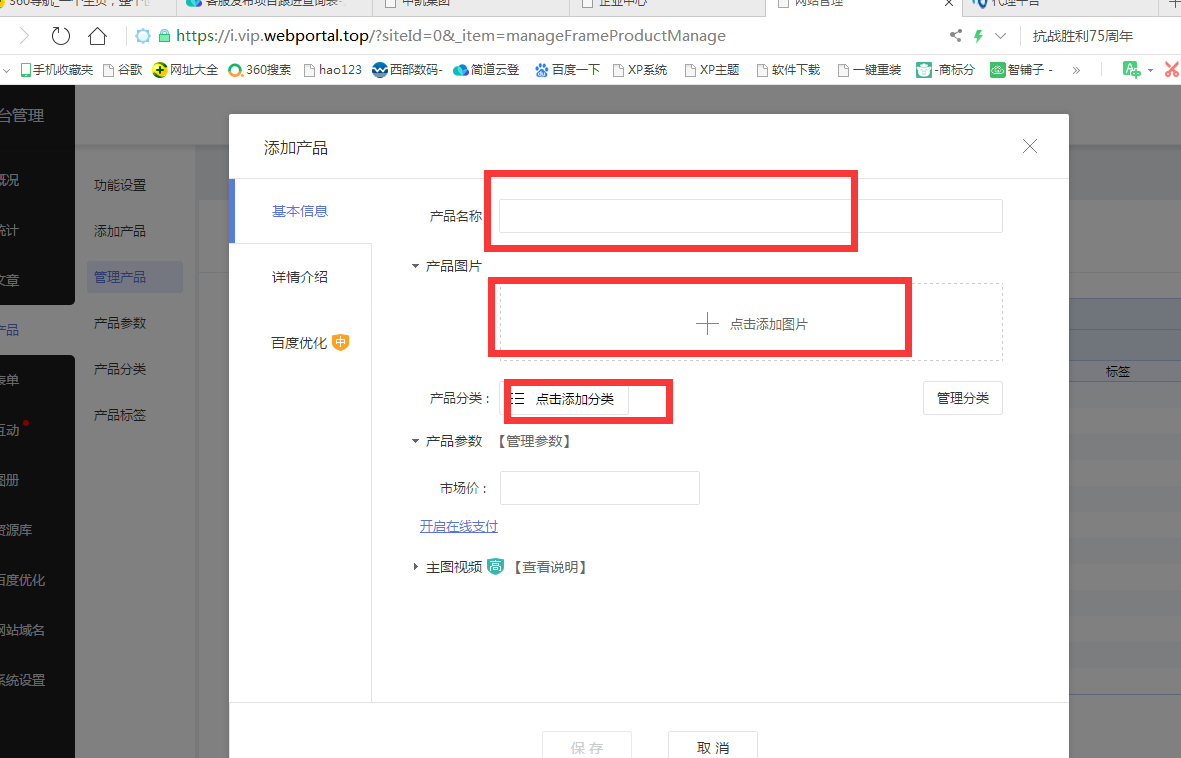Click the browser reload icon
Image resolution: width=1181 pixels, height=758 pixels.
(61, 36)
